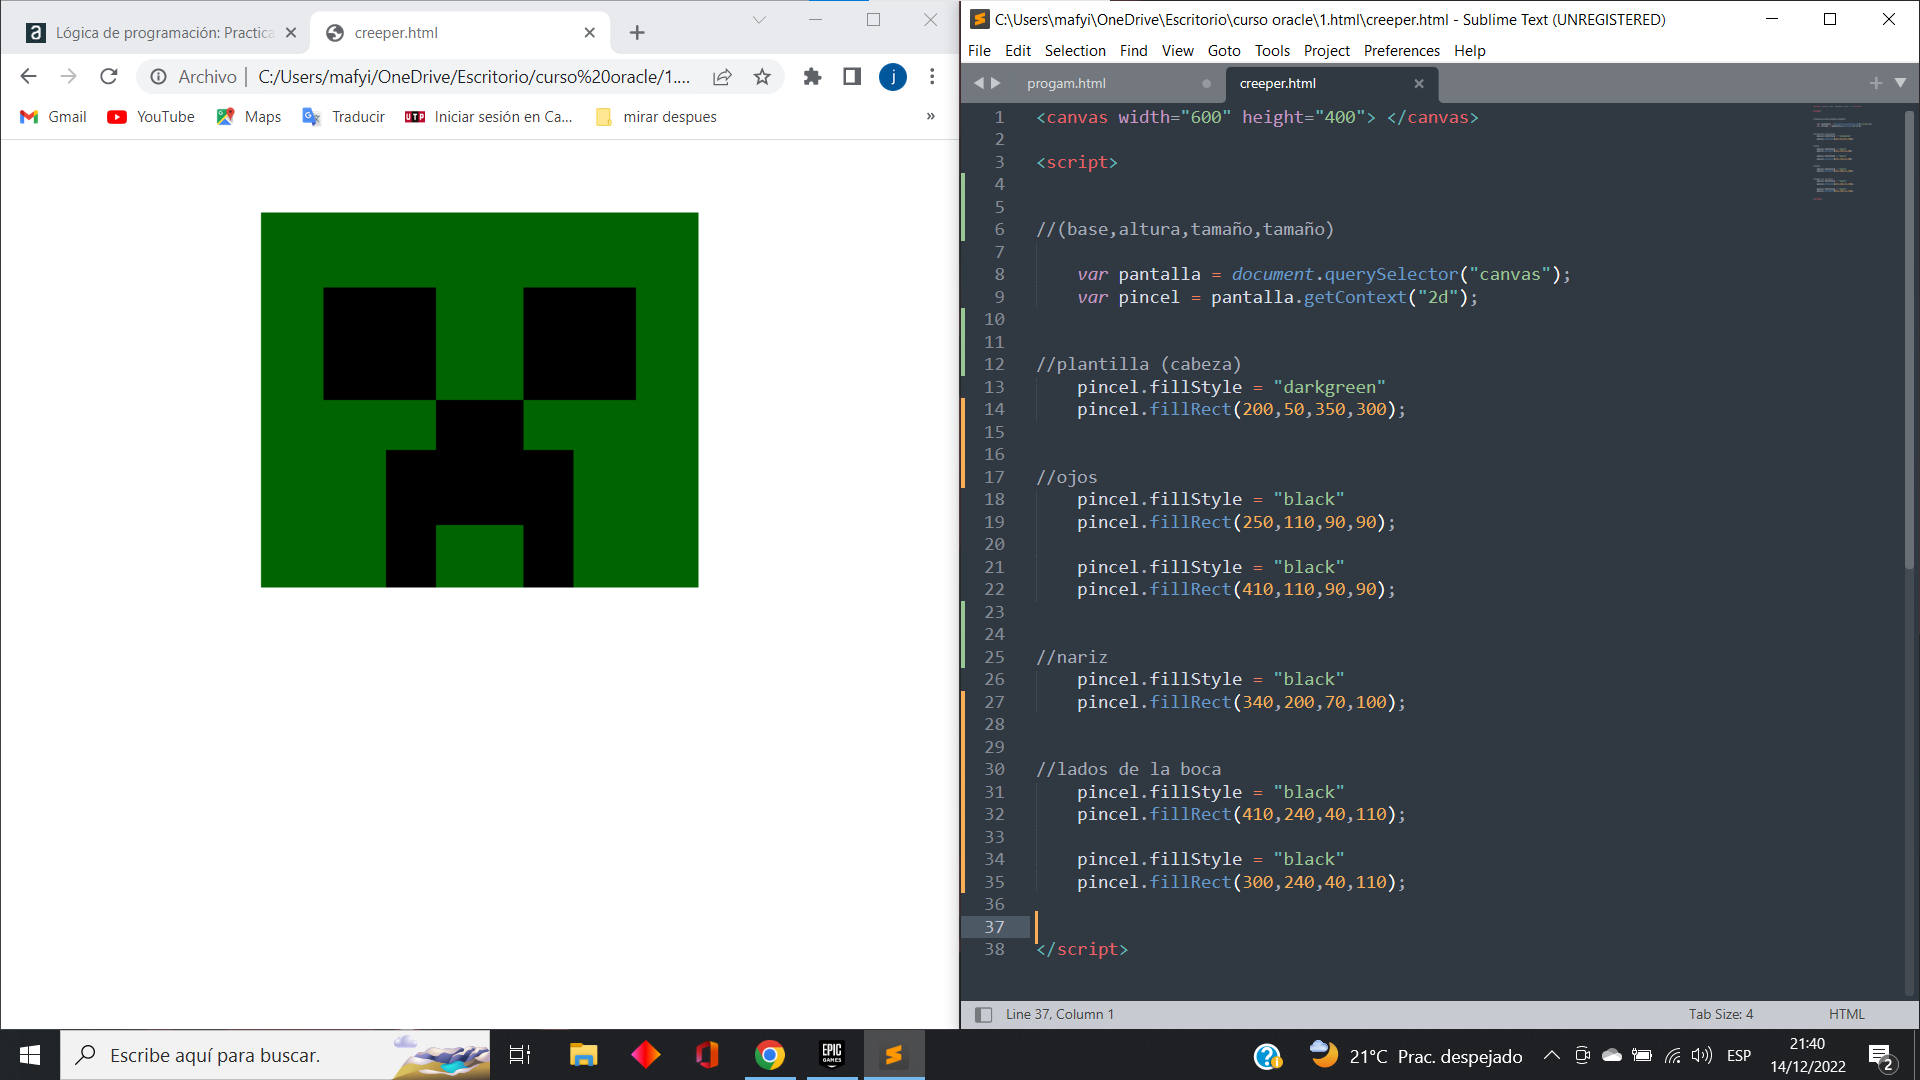Open volume control speaker icon
This screenshot has height=1080, width=1920.
click(x=1701, y=1055)
